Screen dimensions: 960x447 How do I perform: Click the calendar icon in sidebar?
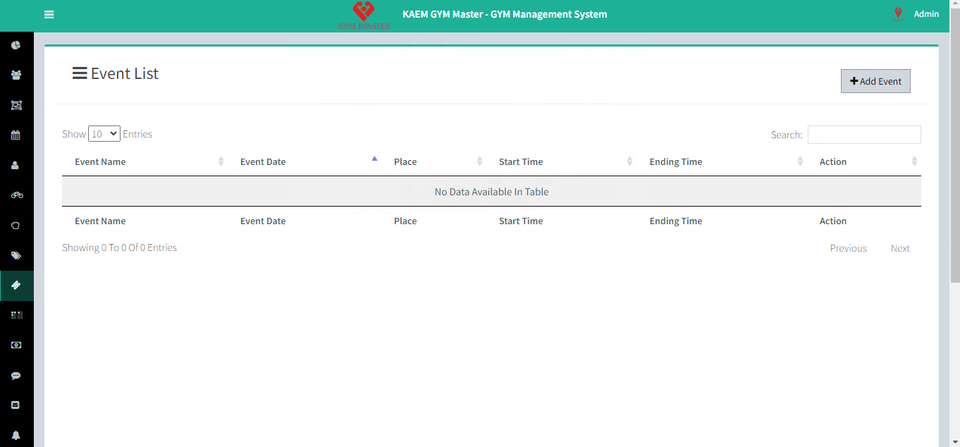[16, 135]
